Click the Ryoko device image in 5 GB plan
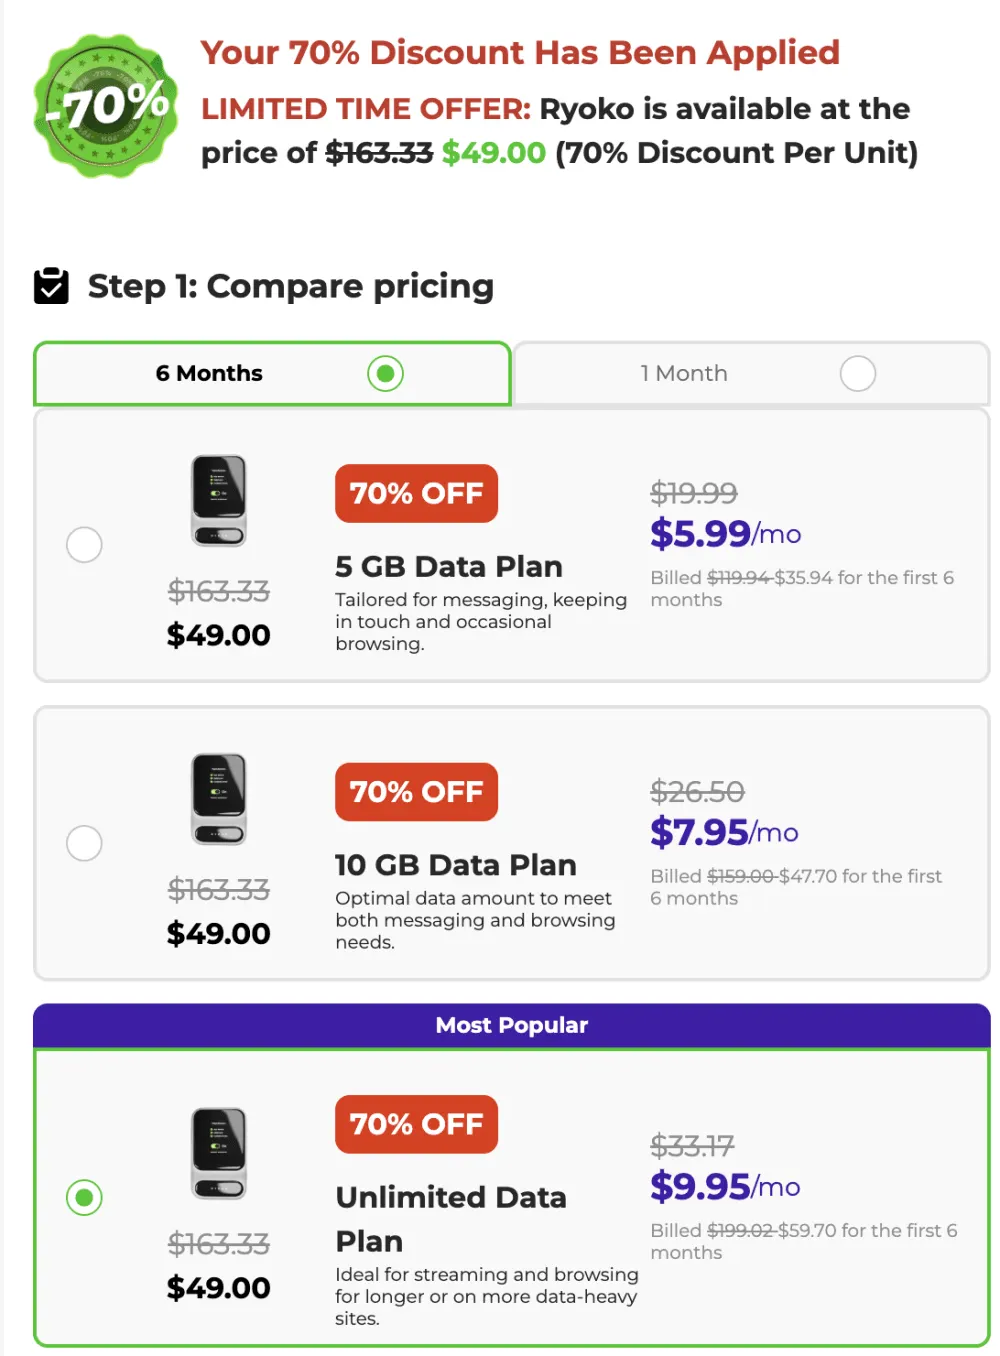 [x=218, y=500]
